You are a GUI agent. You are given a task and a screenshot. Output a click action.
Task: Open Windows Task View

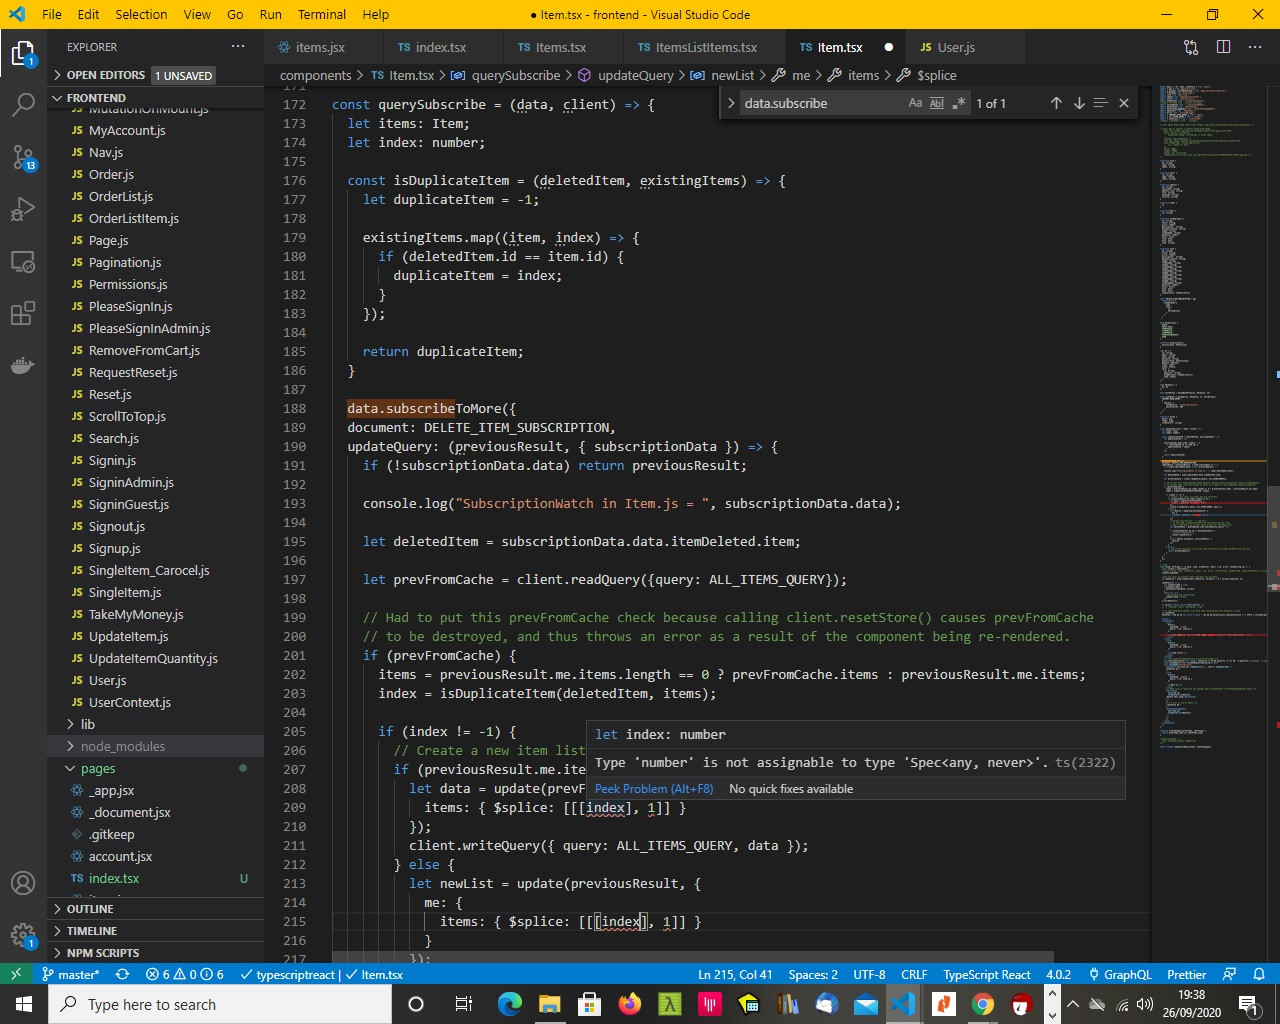[463, 1004]
